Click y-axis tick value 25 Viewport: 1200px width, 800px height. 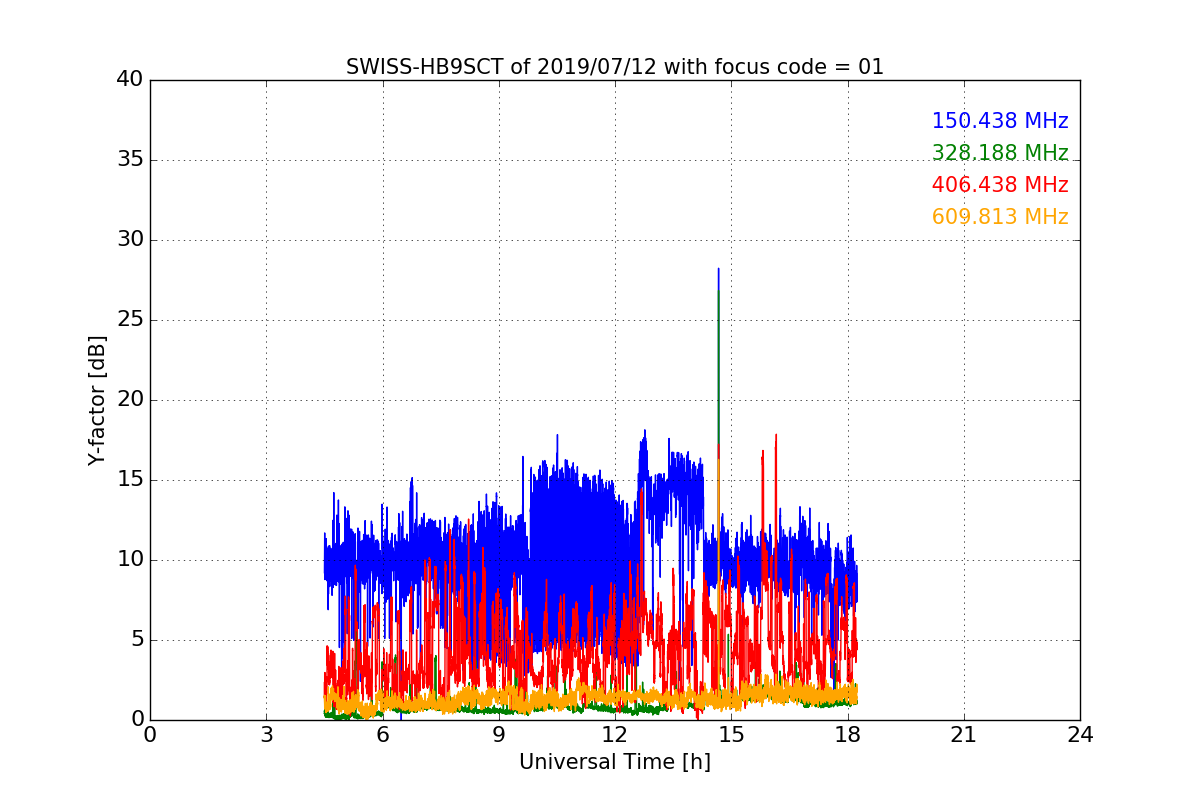click(130, 320)
